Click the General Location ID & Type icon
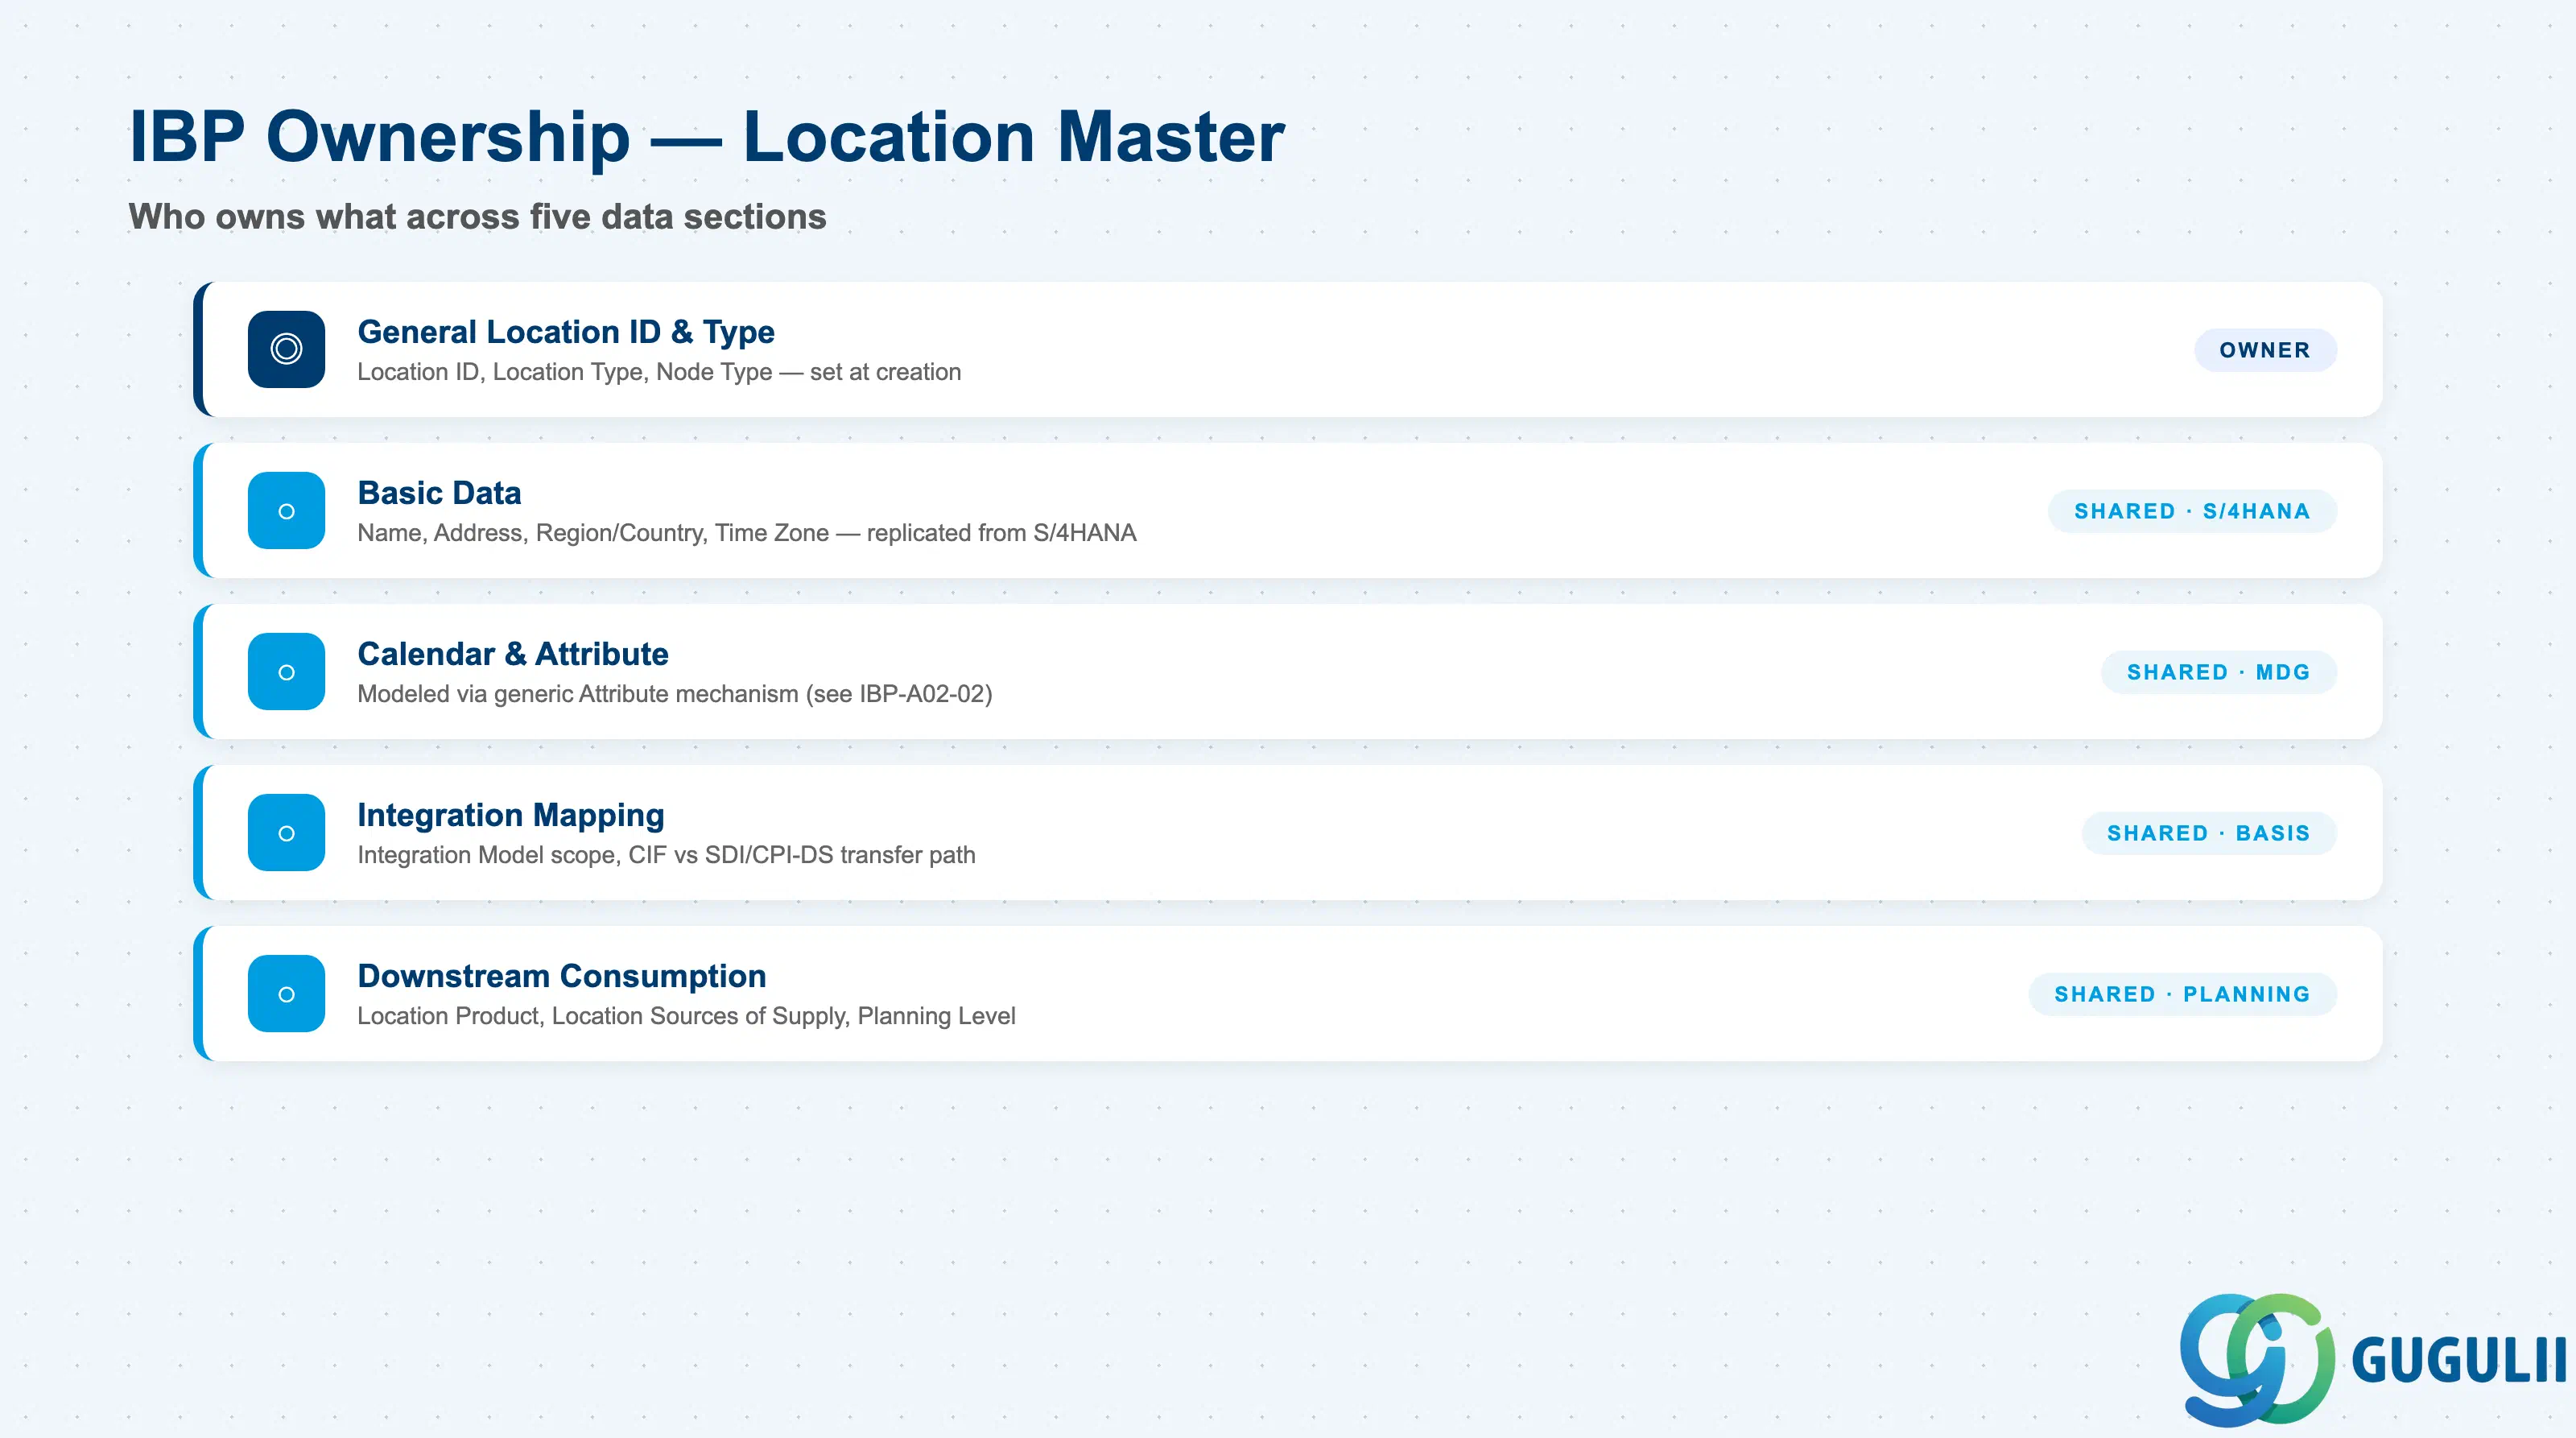This screenshot has height=1438, width=2576. (x=286, y=349)
